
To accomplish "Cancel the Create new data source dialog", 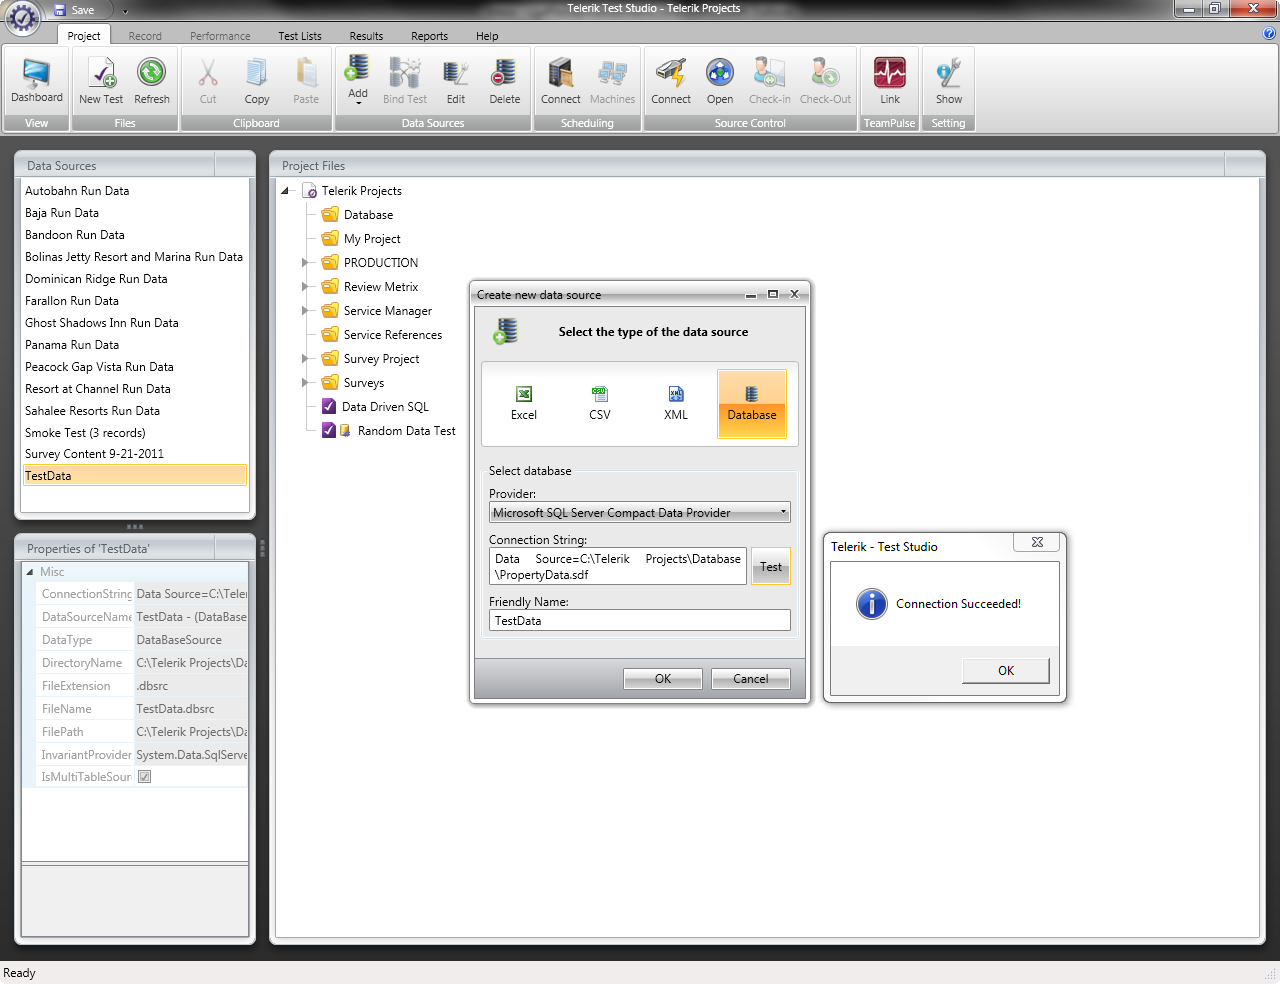I will 751,679.
